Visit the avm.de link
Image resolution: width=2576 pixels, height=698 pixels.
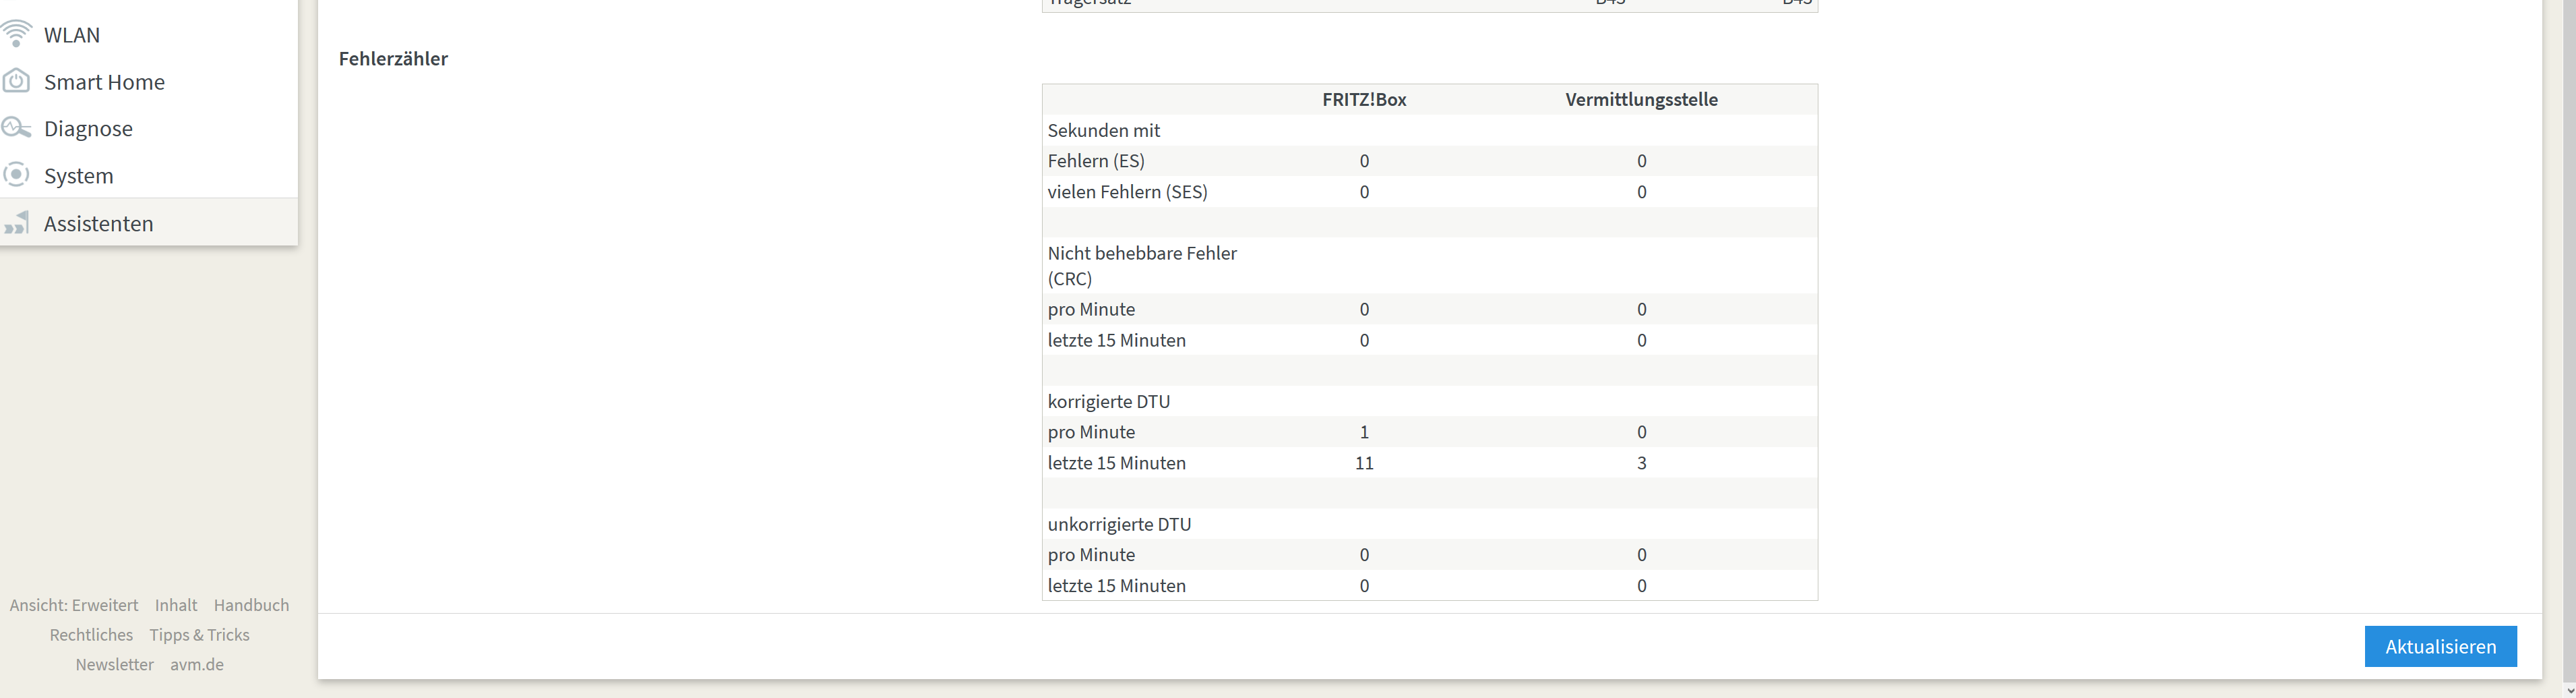click(x=197, y=664)
